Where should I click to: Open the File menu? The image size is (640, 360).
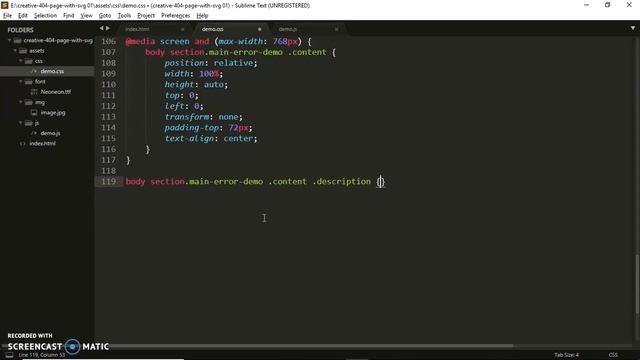click(x=7, y=16)
